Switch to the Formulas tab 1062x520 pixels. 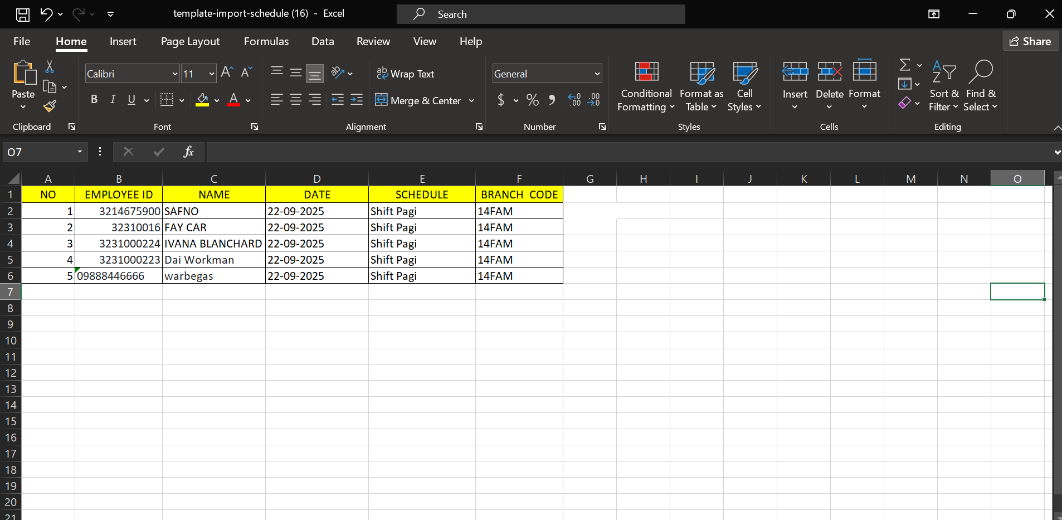266,41
